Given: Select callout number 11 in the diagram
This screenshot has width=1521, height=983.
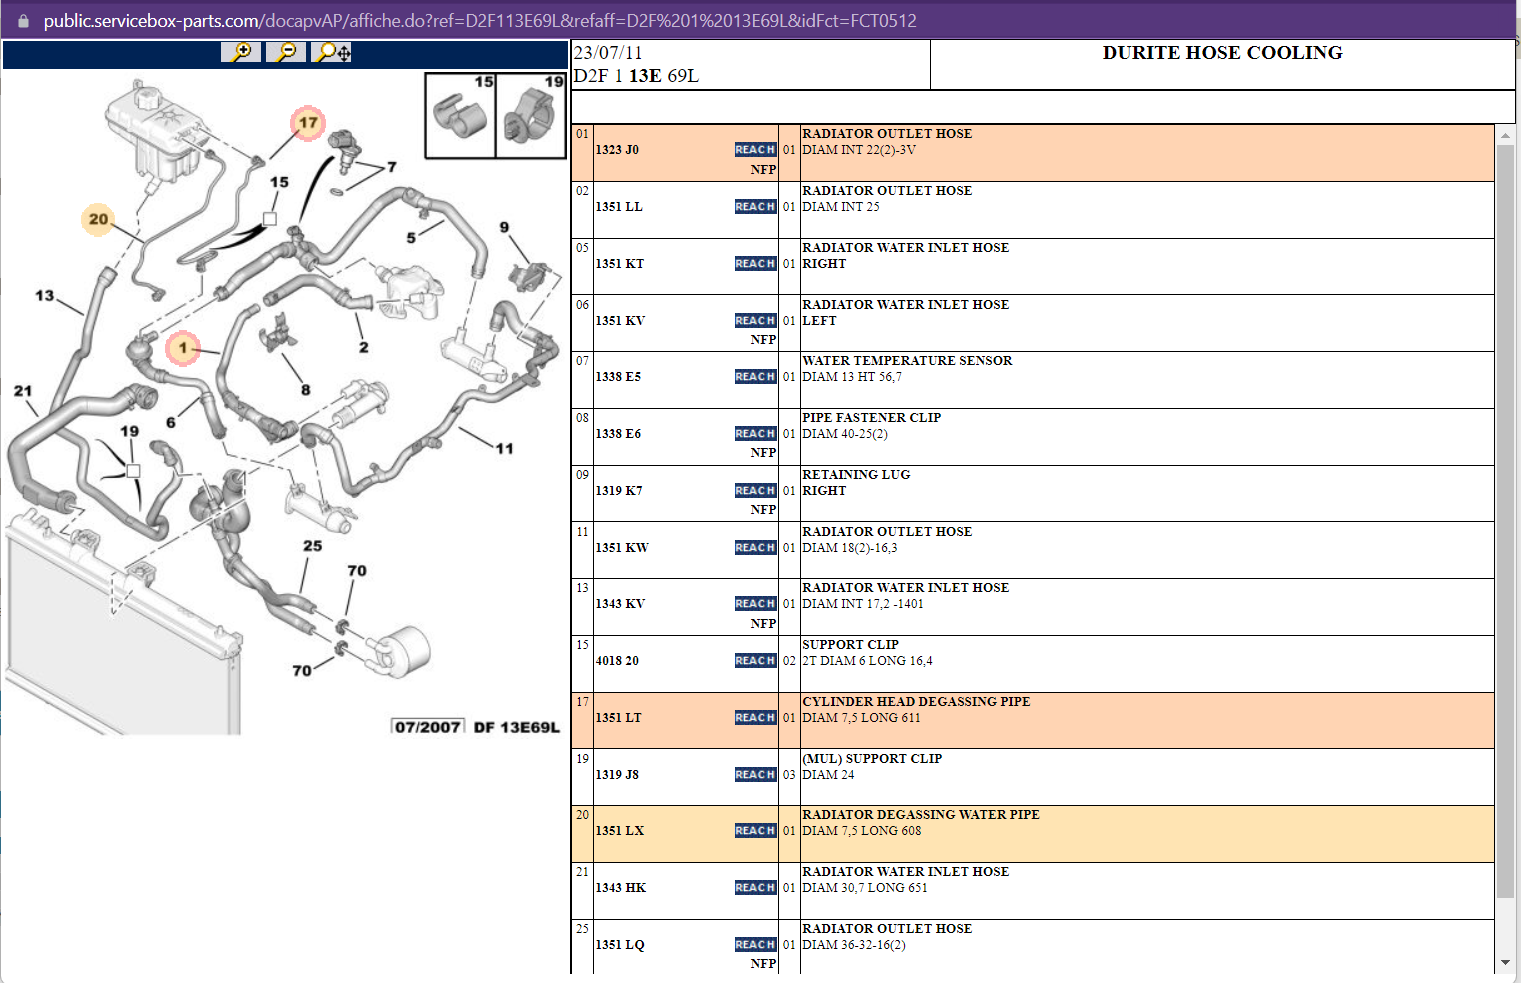Looking at the screenshot, I should 505,449.
